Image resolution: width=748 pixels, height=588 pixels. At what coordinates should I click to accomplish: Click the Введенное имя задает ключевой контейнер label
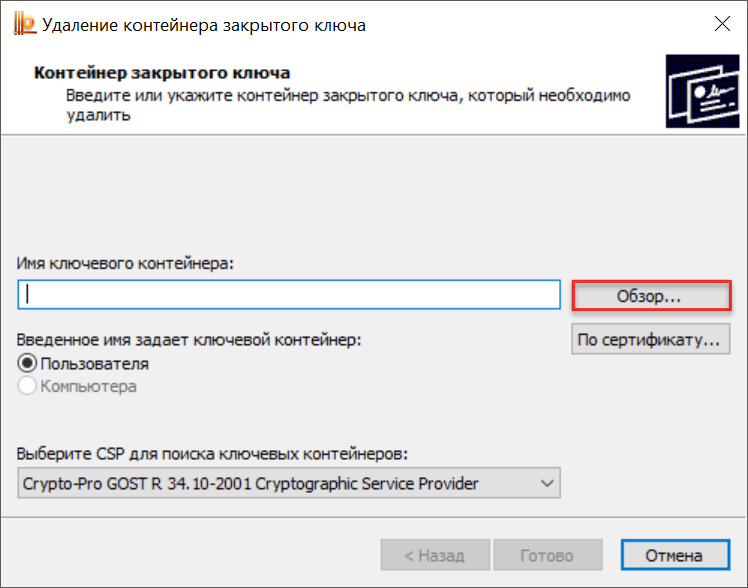tap(189, 340)
